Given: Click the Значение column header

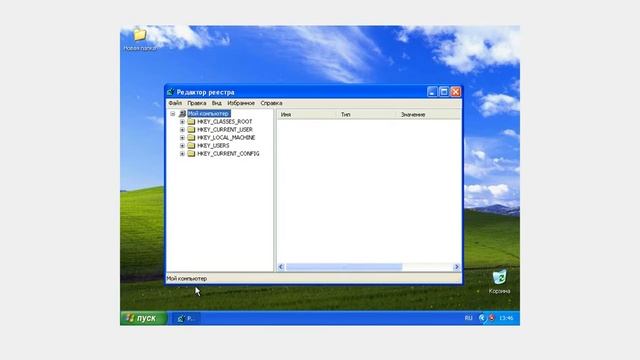Looking at the screenshot, I should (429, 115).
